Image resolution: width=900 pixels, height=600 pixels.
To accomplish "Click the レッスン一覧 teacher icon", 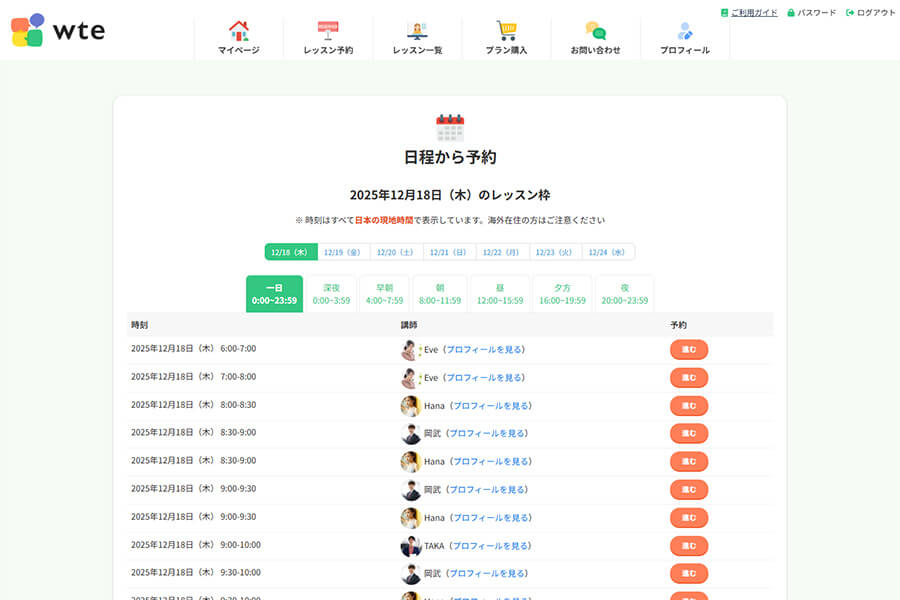I will 417,31.
